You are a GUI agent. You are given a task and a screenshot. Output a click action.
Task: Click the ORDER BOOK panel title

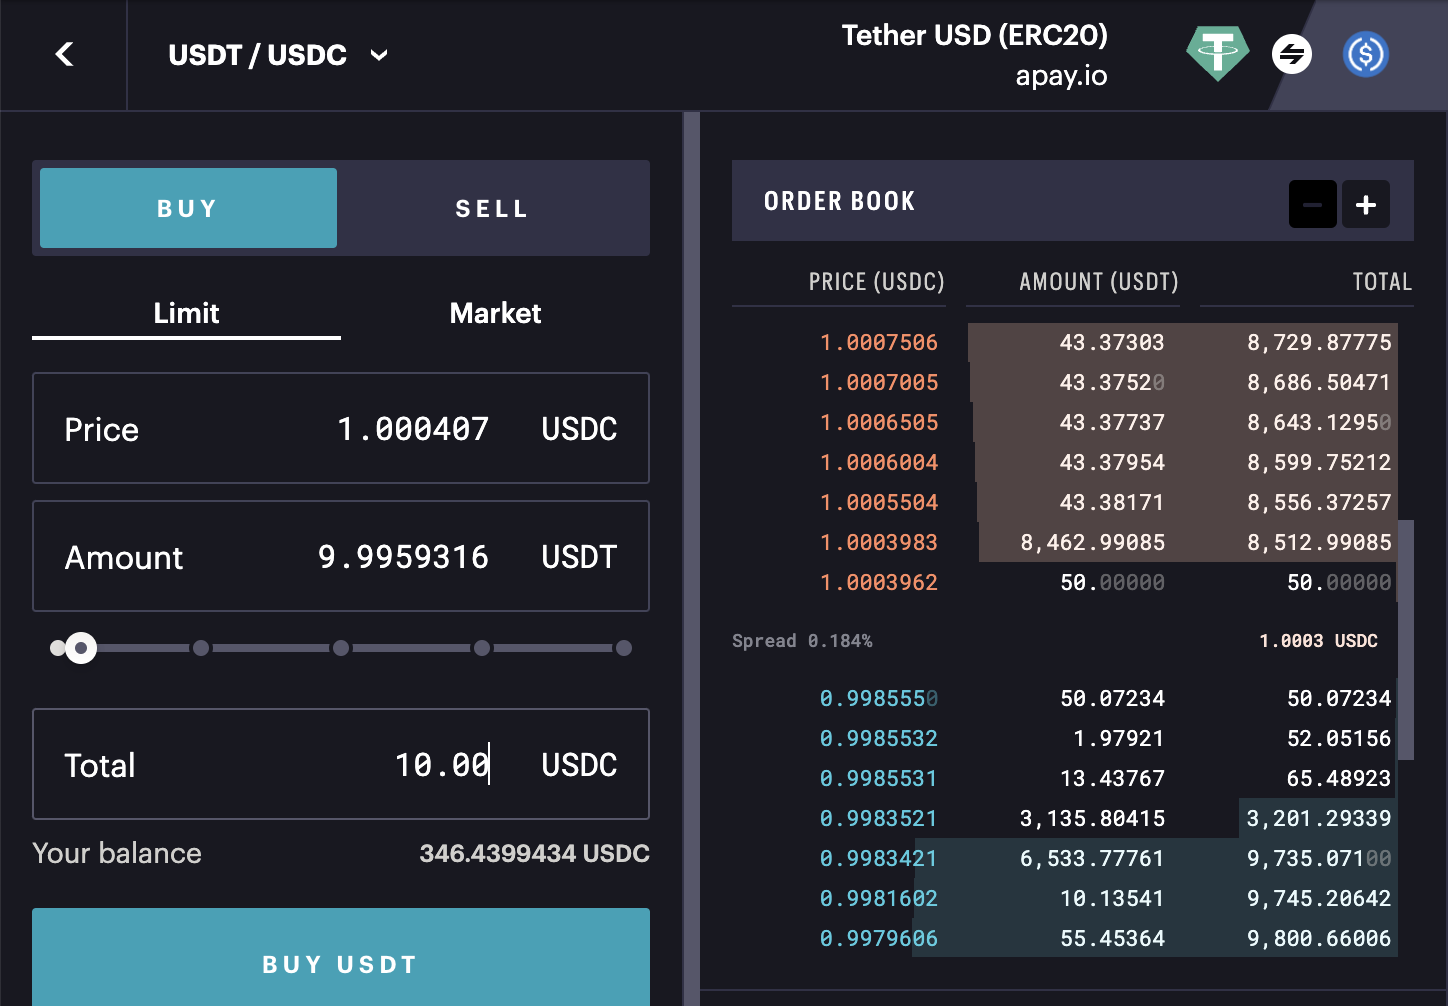(839, 201)
